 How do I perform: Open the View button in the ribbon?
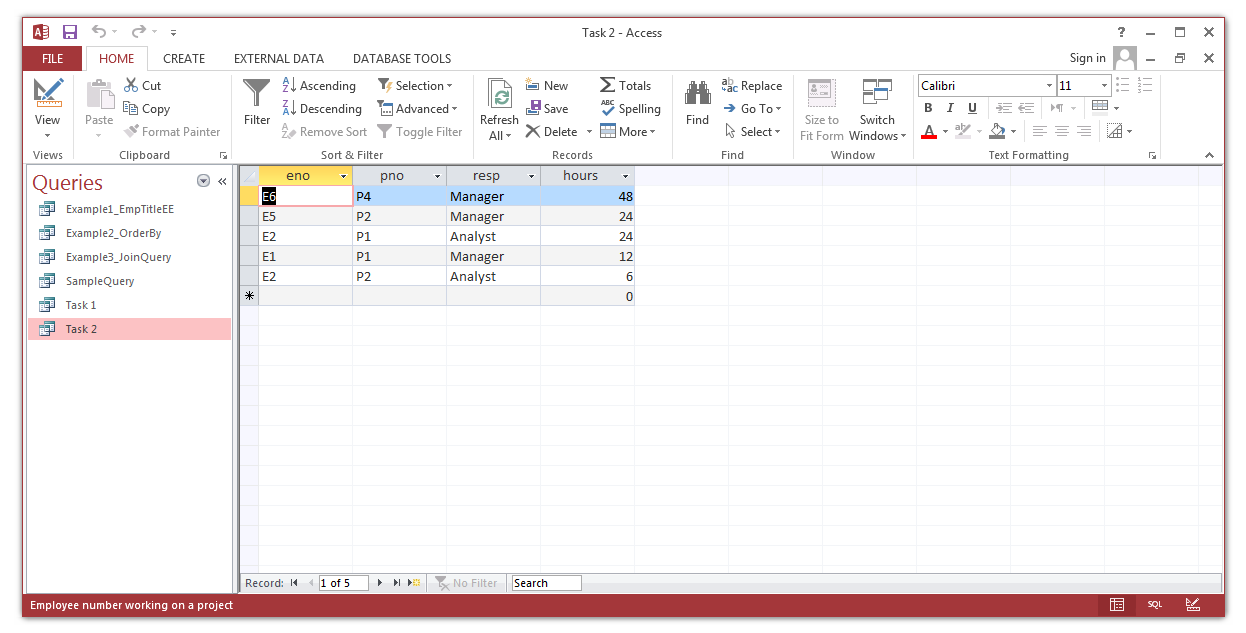pos(47,110)
